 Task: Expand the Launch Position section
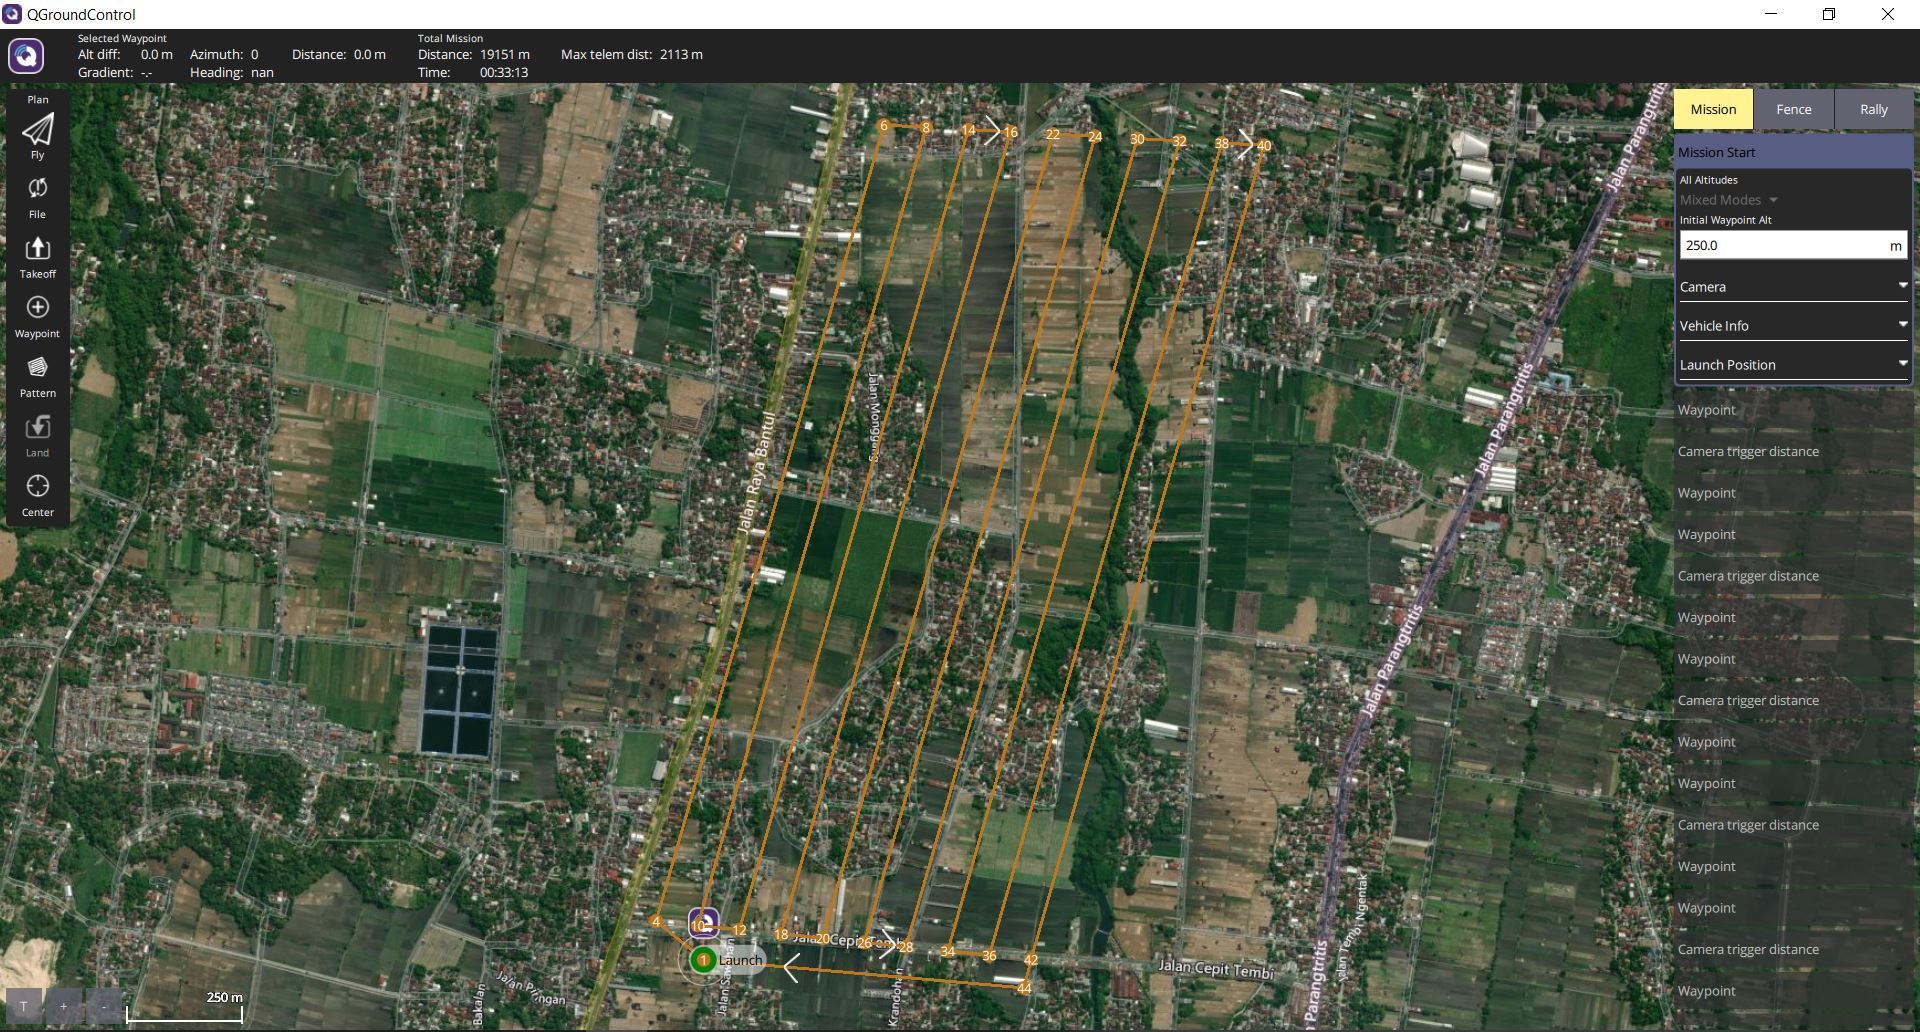coord(1792,365)
